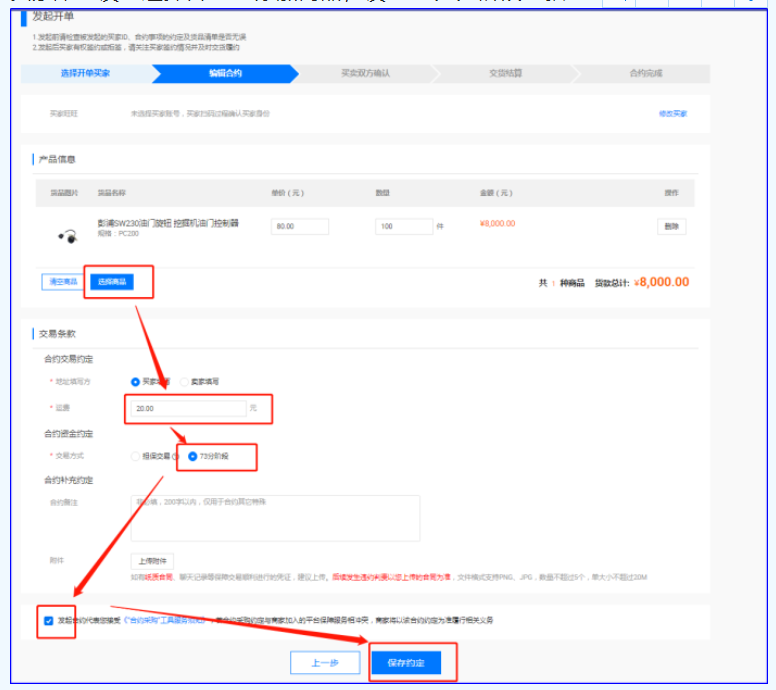
Task: Click the 保存约定 button
Action: tap(413, 662)
